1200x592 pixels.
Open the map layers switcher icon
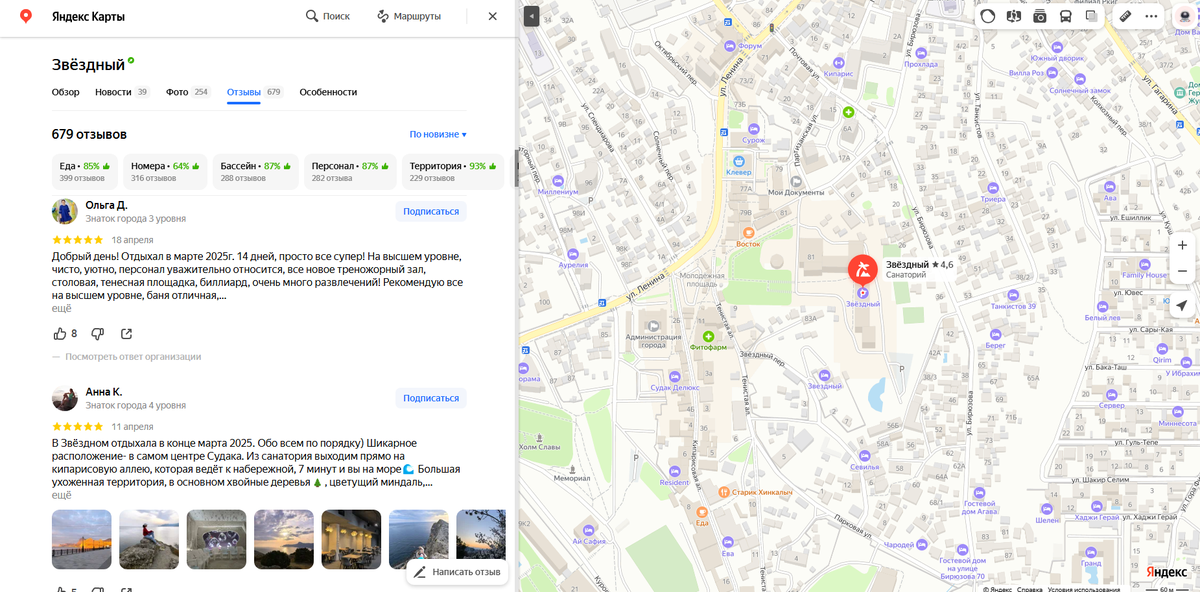(x=1092, y=16)
